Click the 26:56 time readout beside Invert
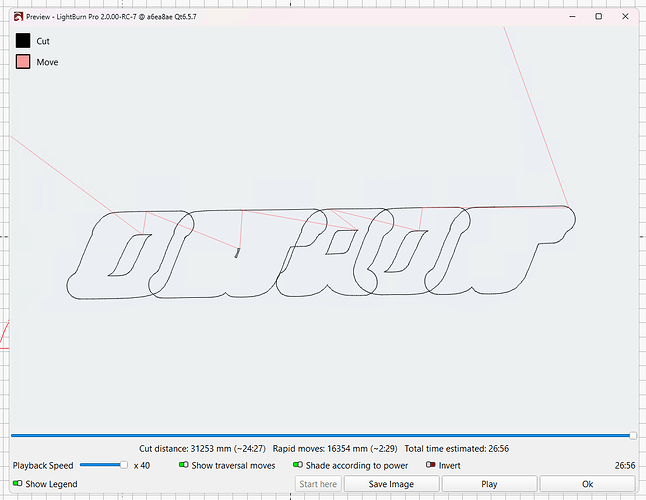646x500 pixels. click(x=625, y=465)
